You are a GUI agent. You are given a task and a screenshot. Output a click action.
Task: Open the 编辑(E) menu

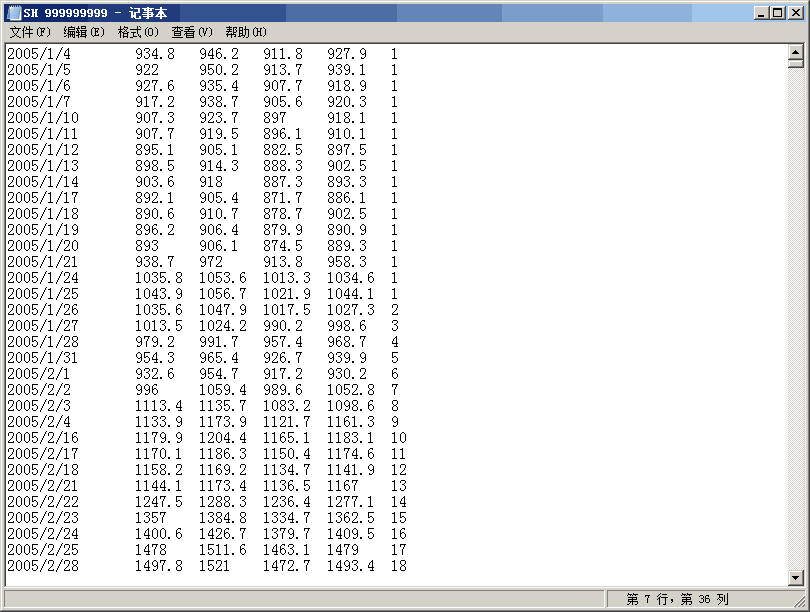84,32
